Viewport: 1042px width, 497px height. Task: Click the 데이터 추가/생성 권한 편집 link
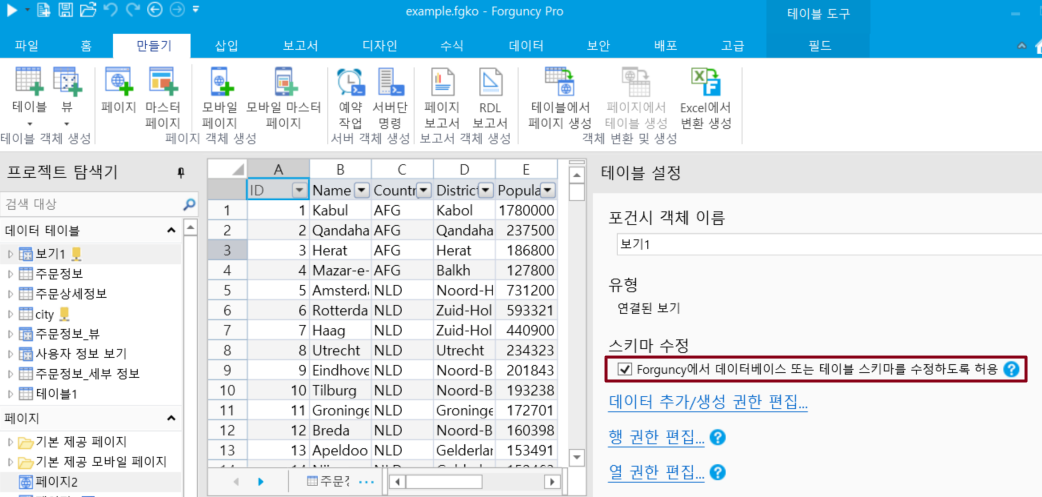click(x=708, y=403)
